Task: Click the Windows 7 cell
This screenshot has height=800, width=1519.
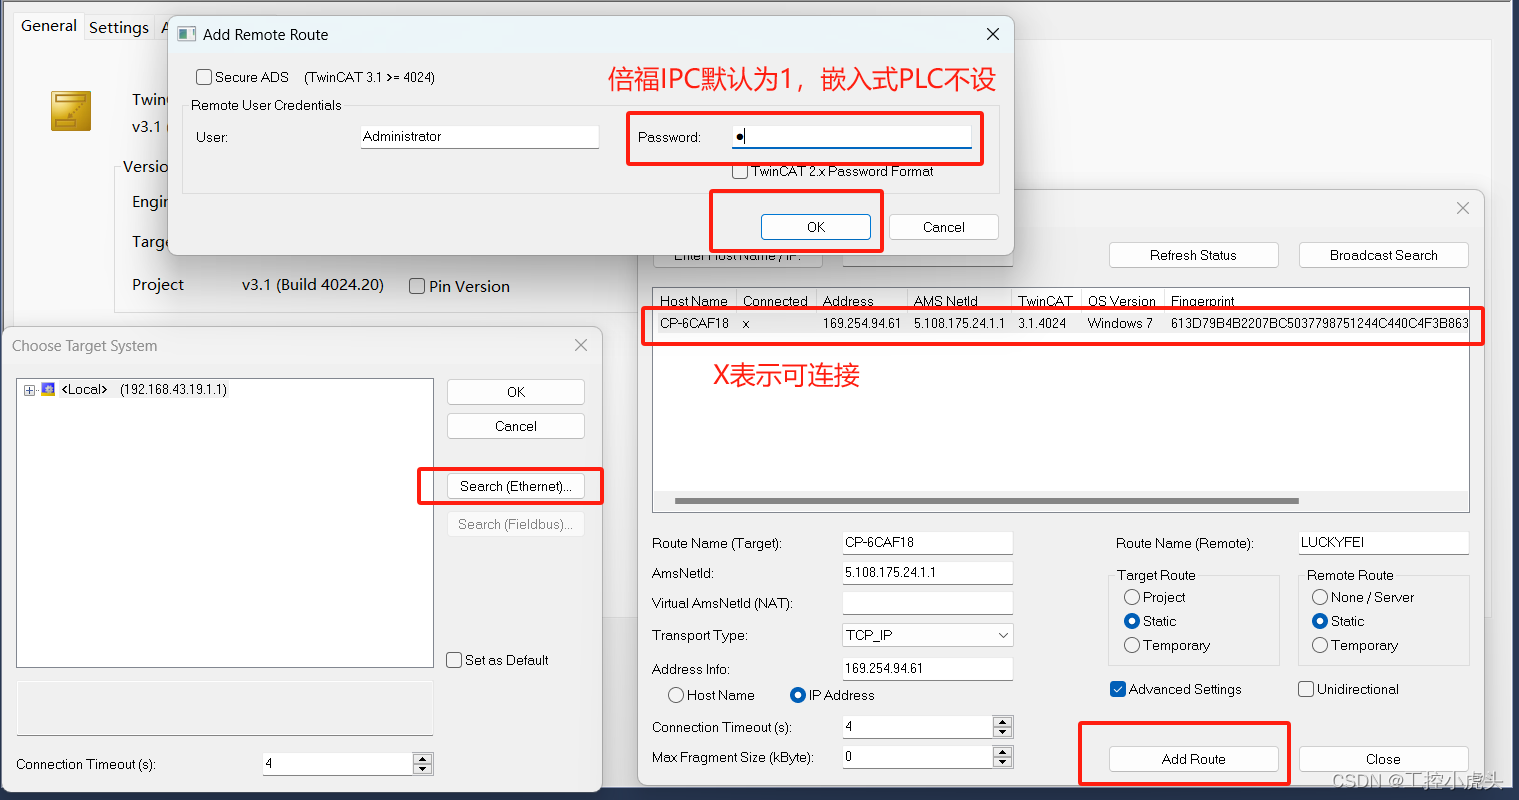Action: tap(1120, 323)
